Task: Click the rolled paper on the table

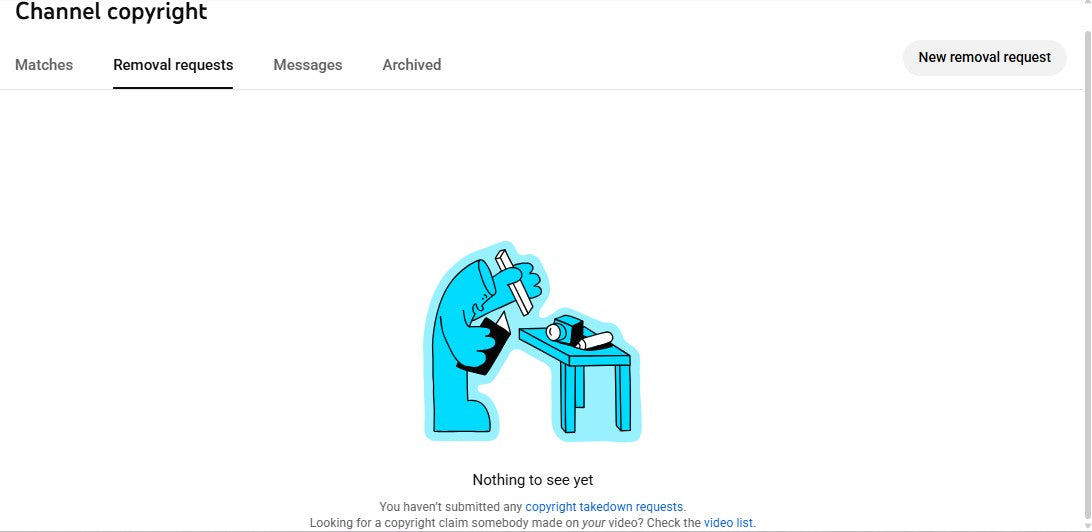Action: [x=595, y=341]
